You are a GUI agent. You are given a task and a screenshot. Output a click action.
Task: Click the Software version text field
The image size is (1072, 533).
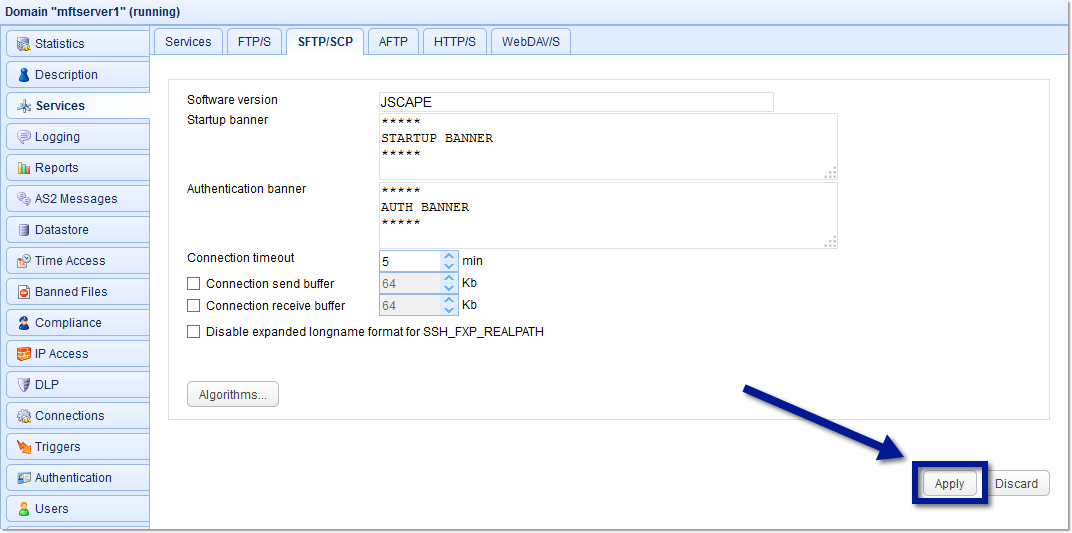click(576, 102)
